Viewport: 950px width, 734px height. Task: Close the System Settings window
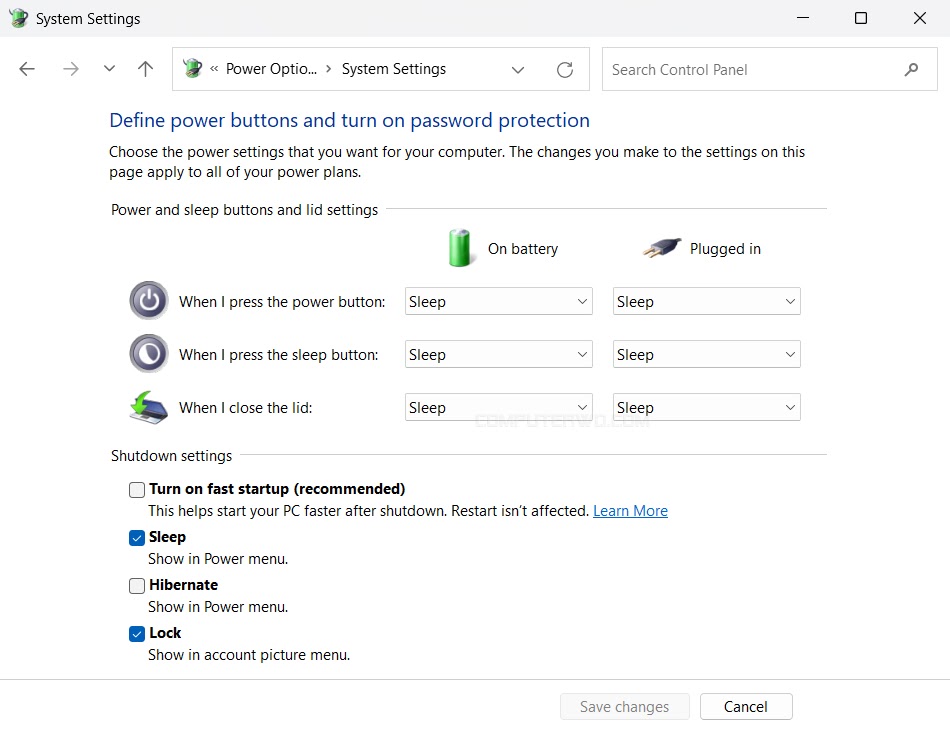point(920,18)
